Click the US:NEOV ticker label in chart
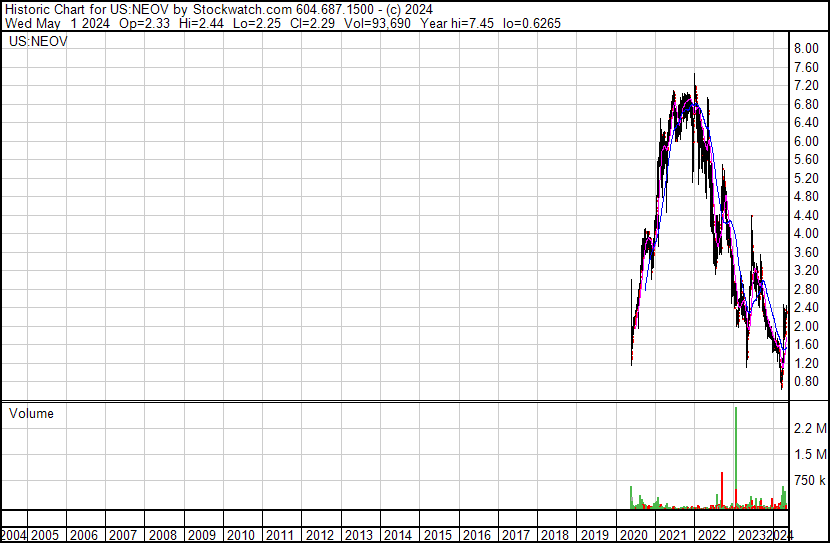830x543 pixels. click(38, 41)
